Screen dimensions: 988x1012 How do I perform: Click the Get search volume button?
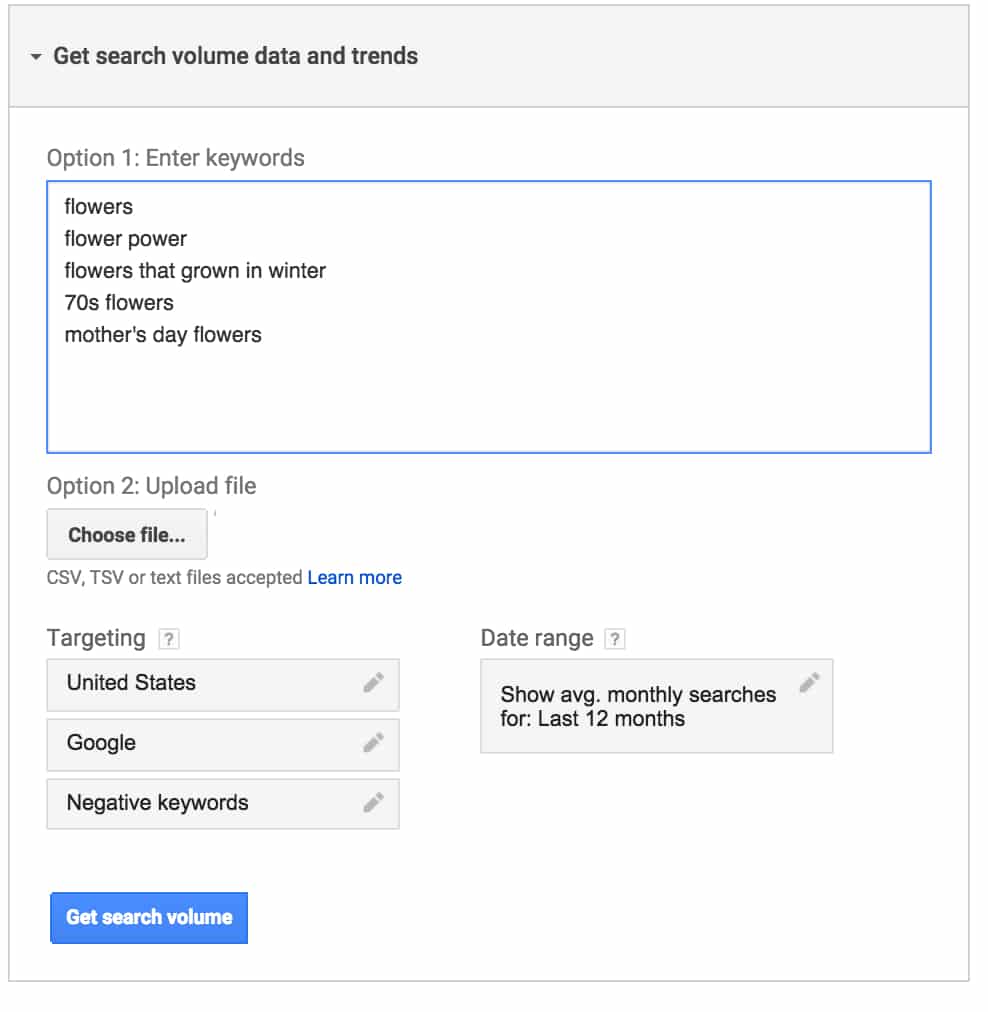tap(149, 918)
